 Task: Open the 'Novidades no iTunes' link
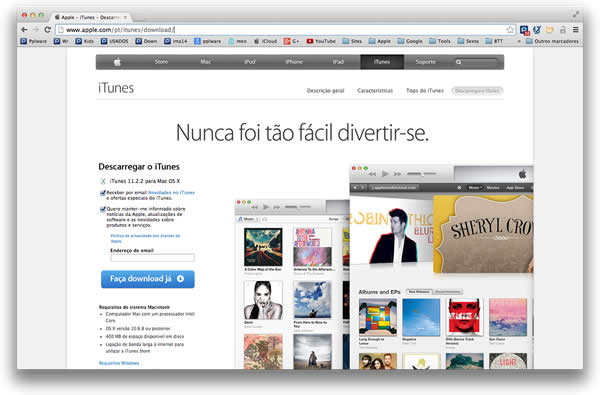[171, 193]
